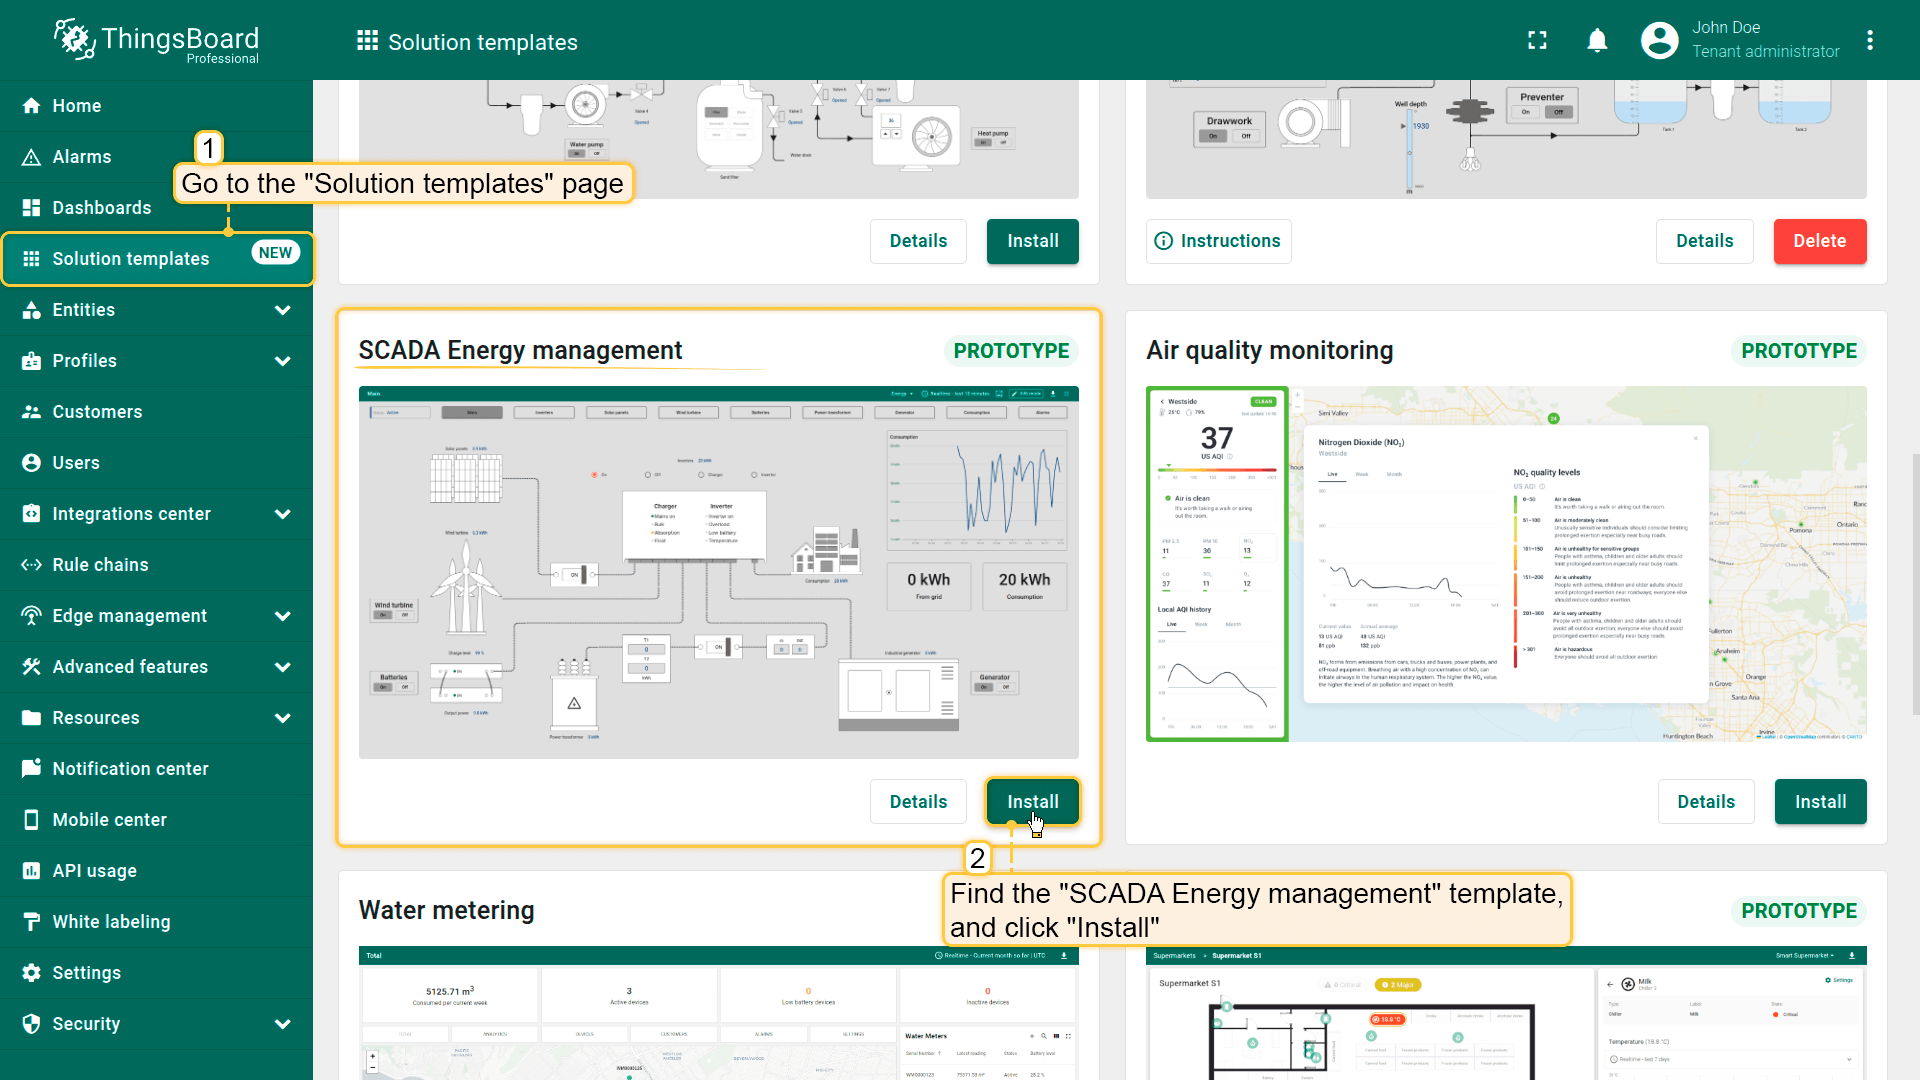
Task: View Details of Air quality monitoring
Action: coord(1705,802)
